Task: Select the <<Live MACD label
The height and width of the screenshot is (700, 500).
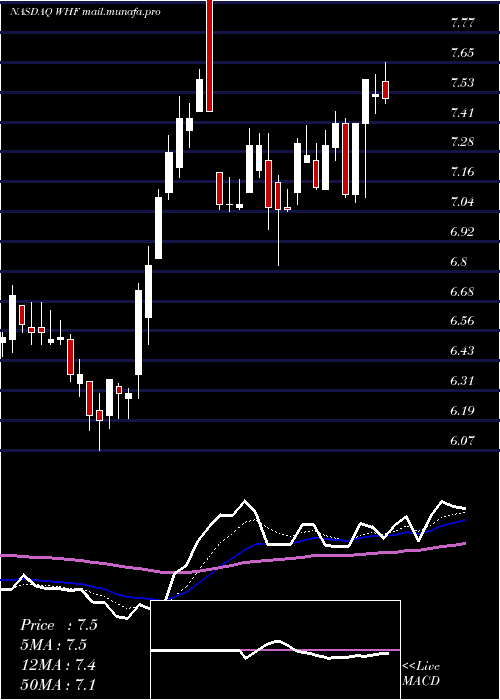Action: click(421, 674)
